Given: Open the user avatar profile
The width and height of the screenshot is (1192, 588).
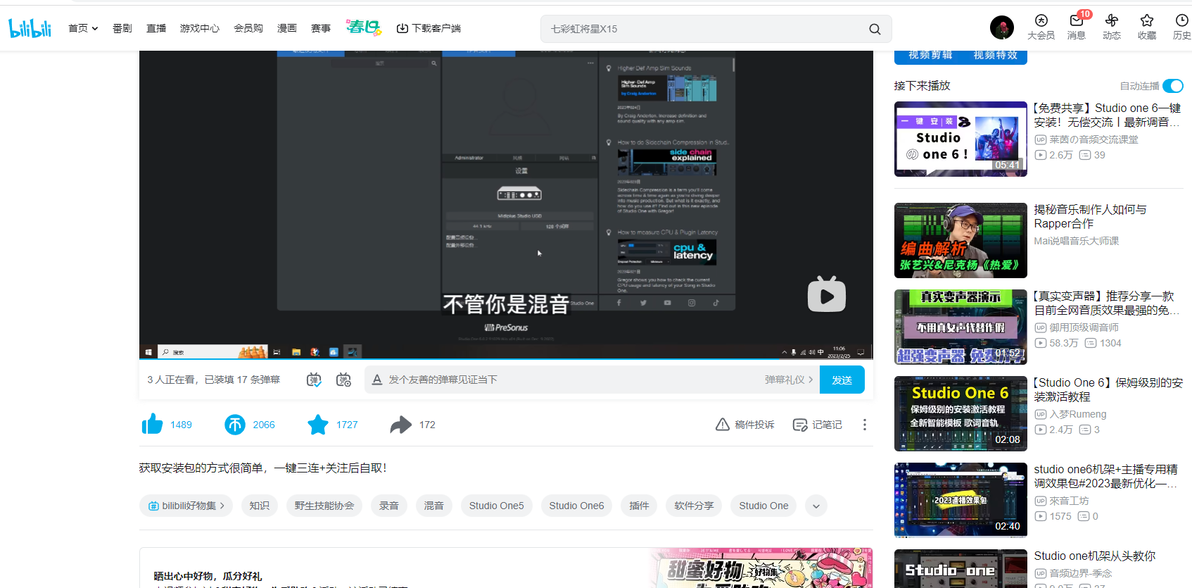Looking at the screenshot, I should (x=1001, y=28).
